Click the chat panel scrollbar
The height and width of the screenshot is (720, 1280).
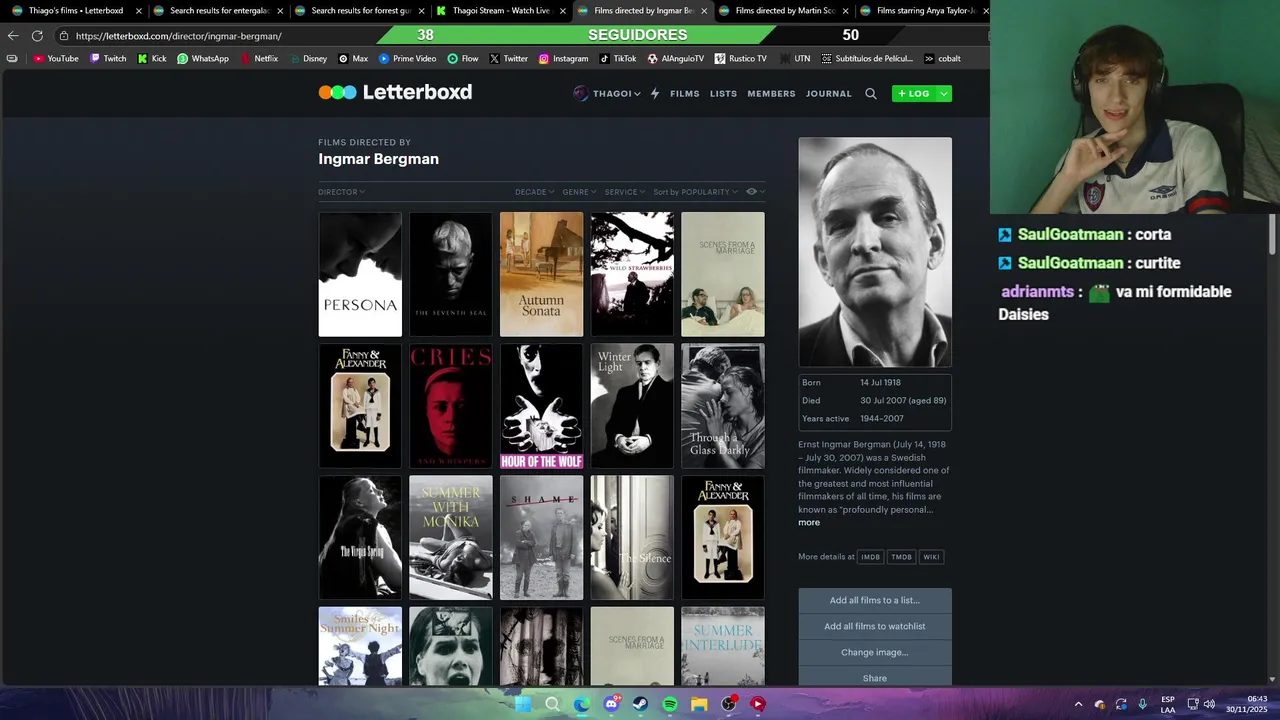tap(1272, 234)
